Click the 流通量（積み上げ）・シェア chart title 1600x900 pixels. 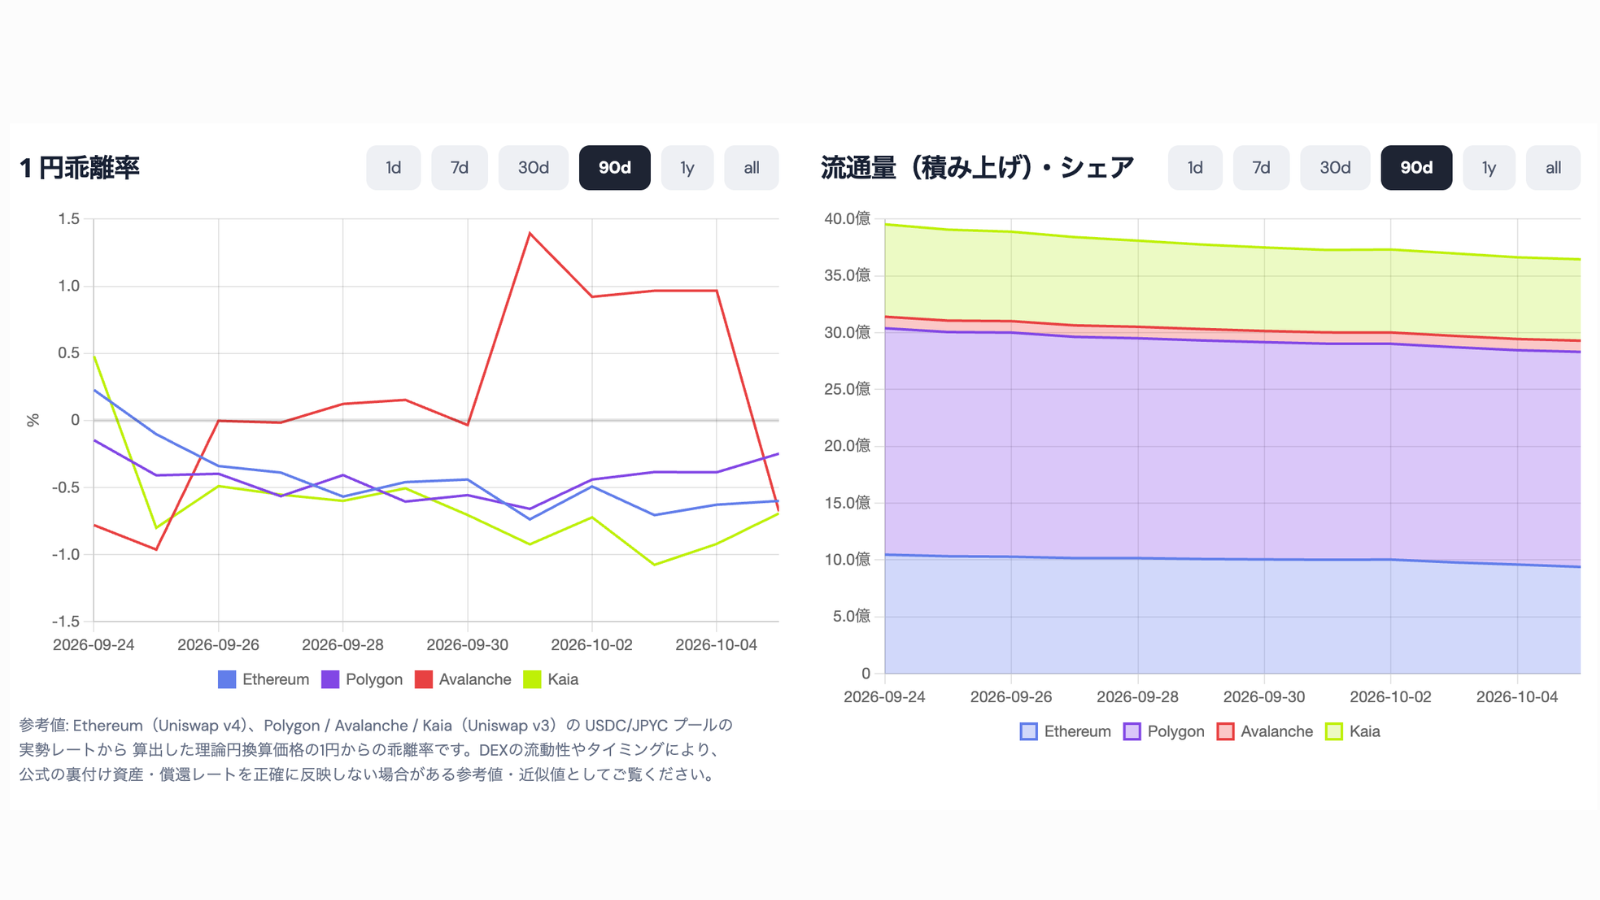coord(977,168)
